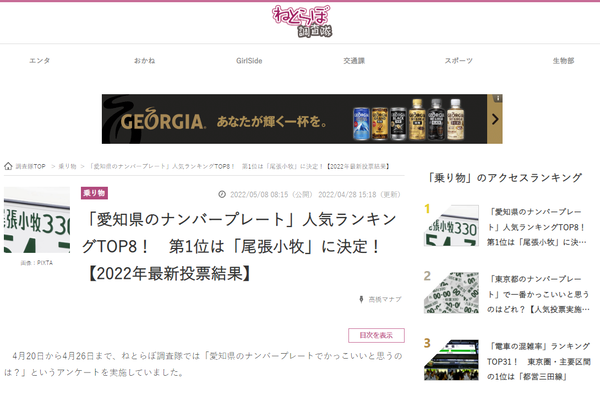Viewport: 600px width, 395px height.
Task: Show table of contents with 目次を表示
Action: coord(376,335)
